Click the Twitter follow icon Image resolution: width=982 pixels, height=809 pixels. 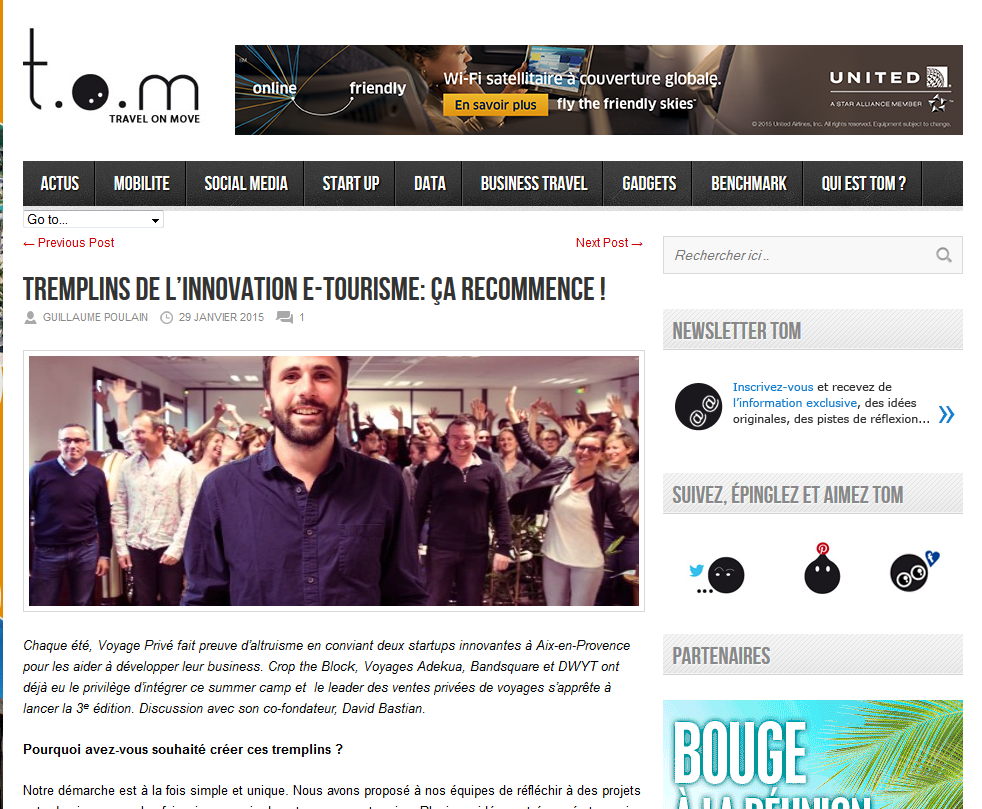(x=717, y=575)
